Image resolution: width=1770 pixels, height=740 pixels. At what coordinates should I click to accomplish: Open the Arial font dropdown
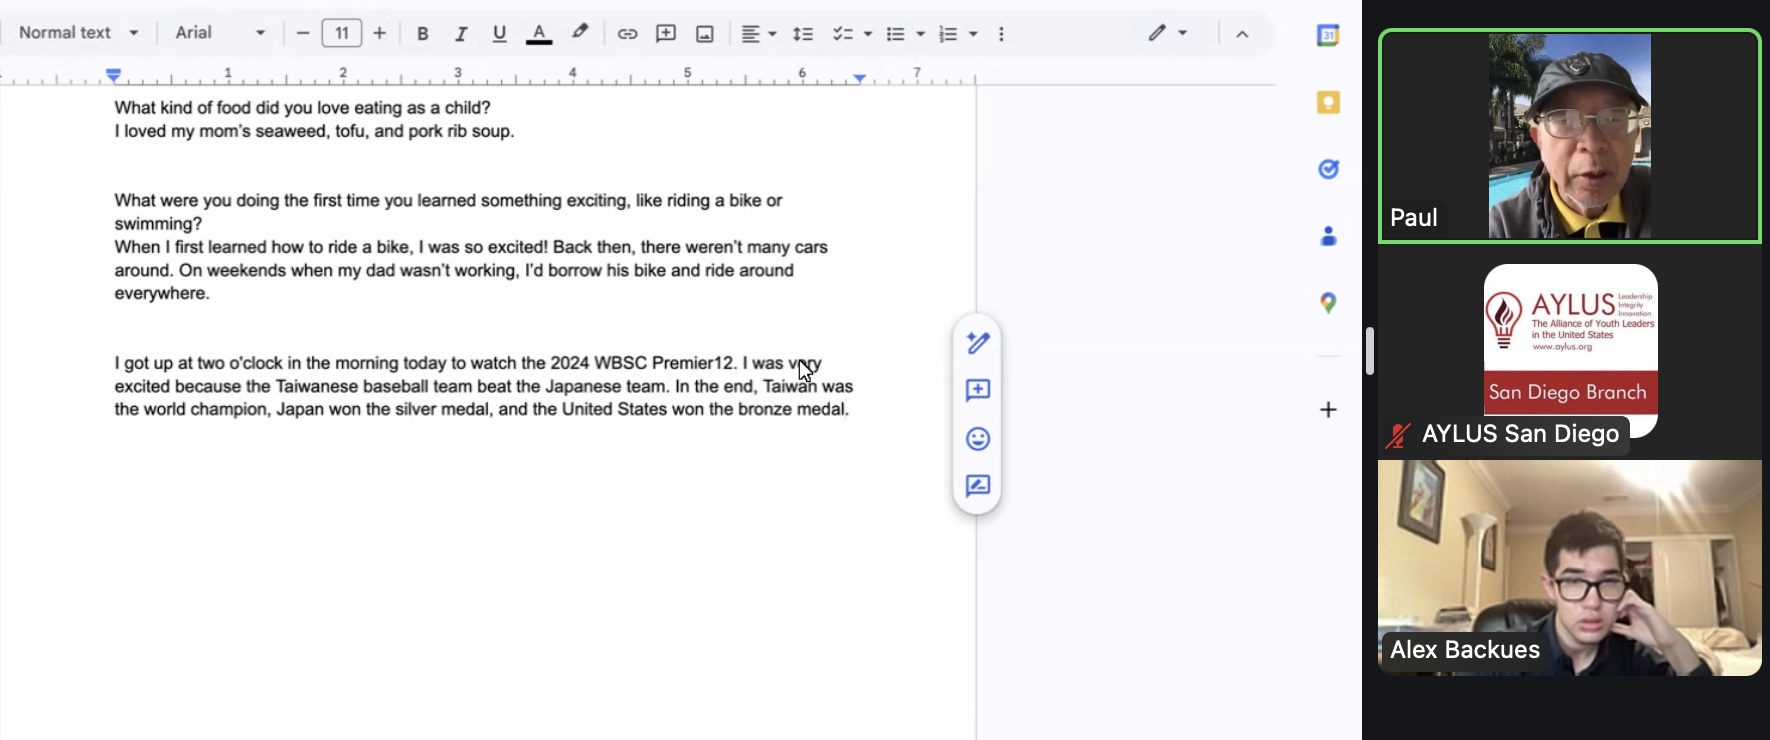(220, 32)
